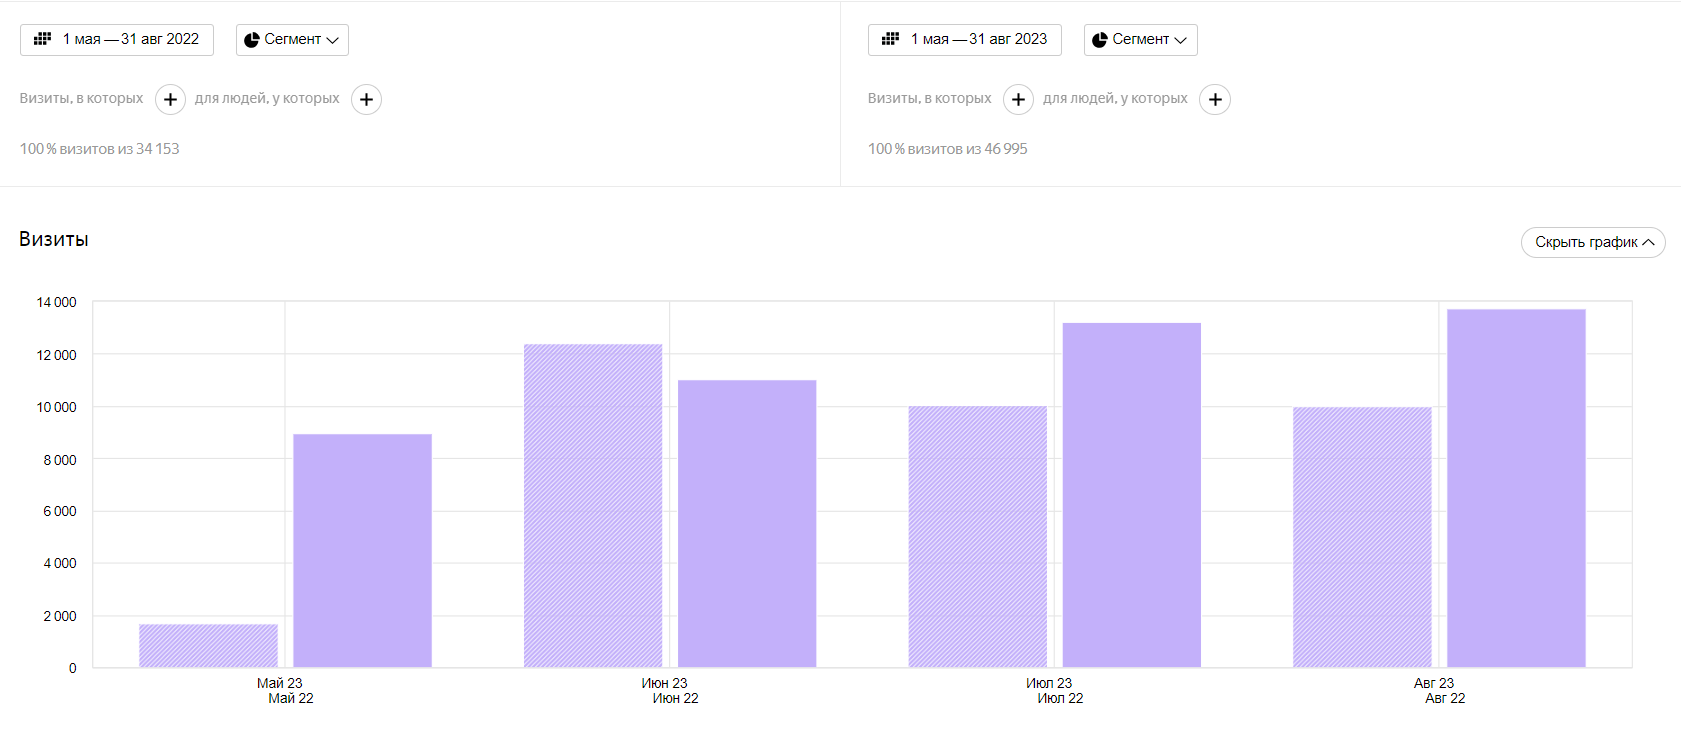Open the 1 мая — 31 авг 2023 date picker

pos(965,40)
